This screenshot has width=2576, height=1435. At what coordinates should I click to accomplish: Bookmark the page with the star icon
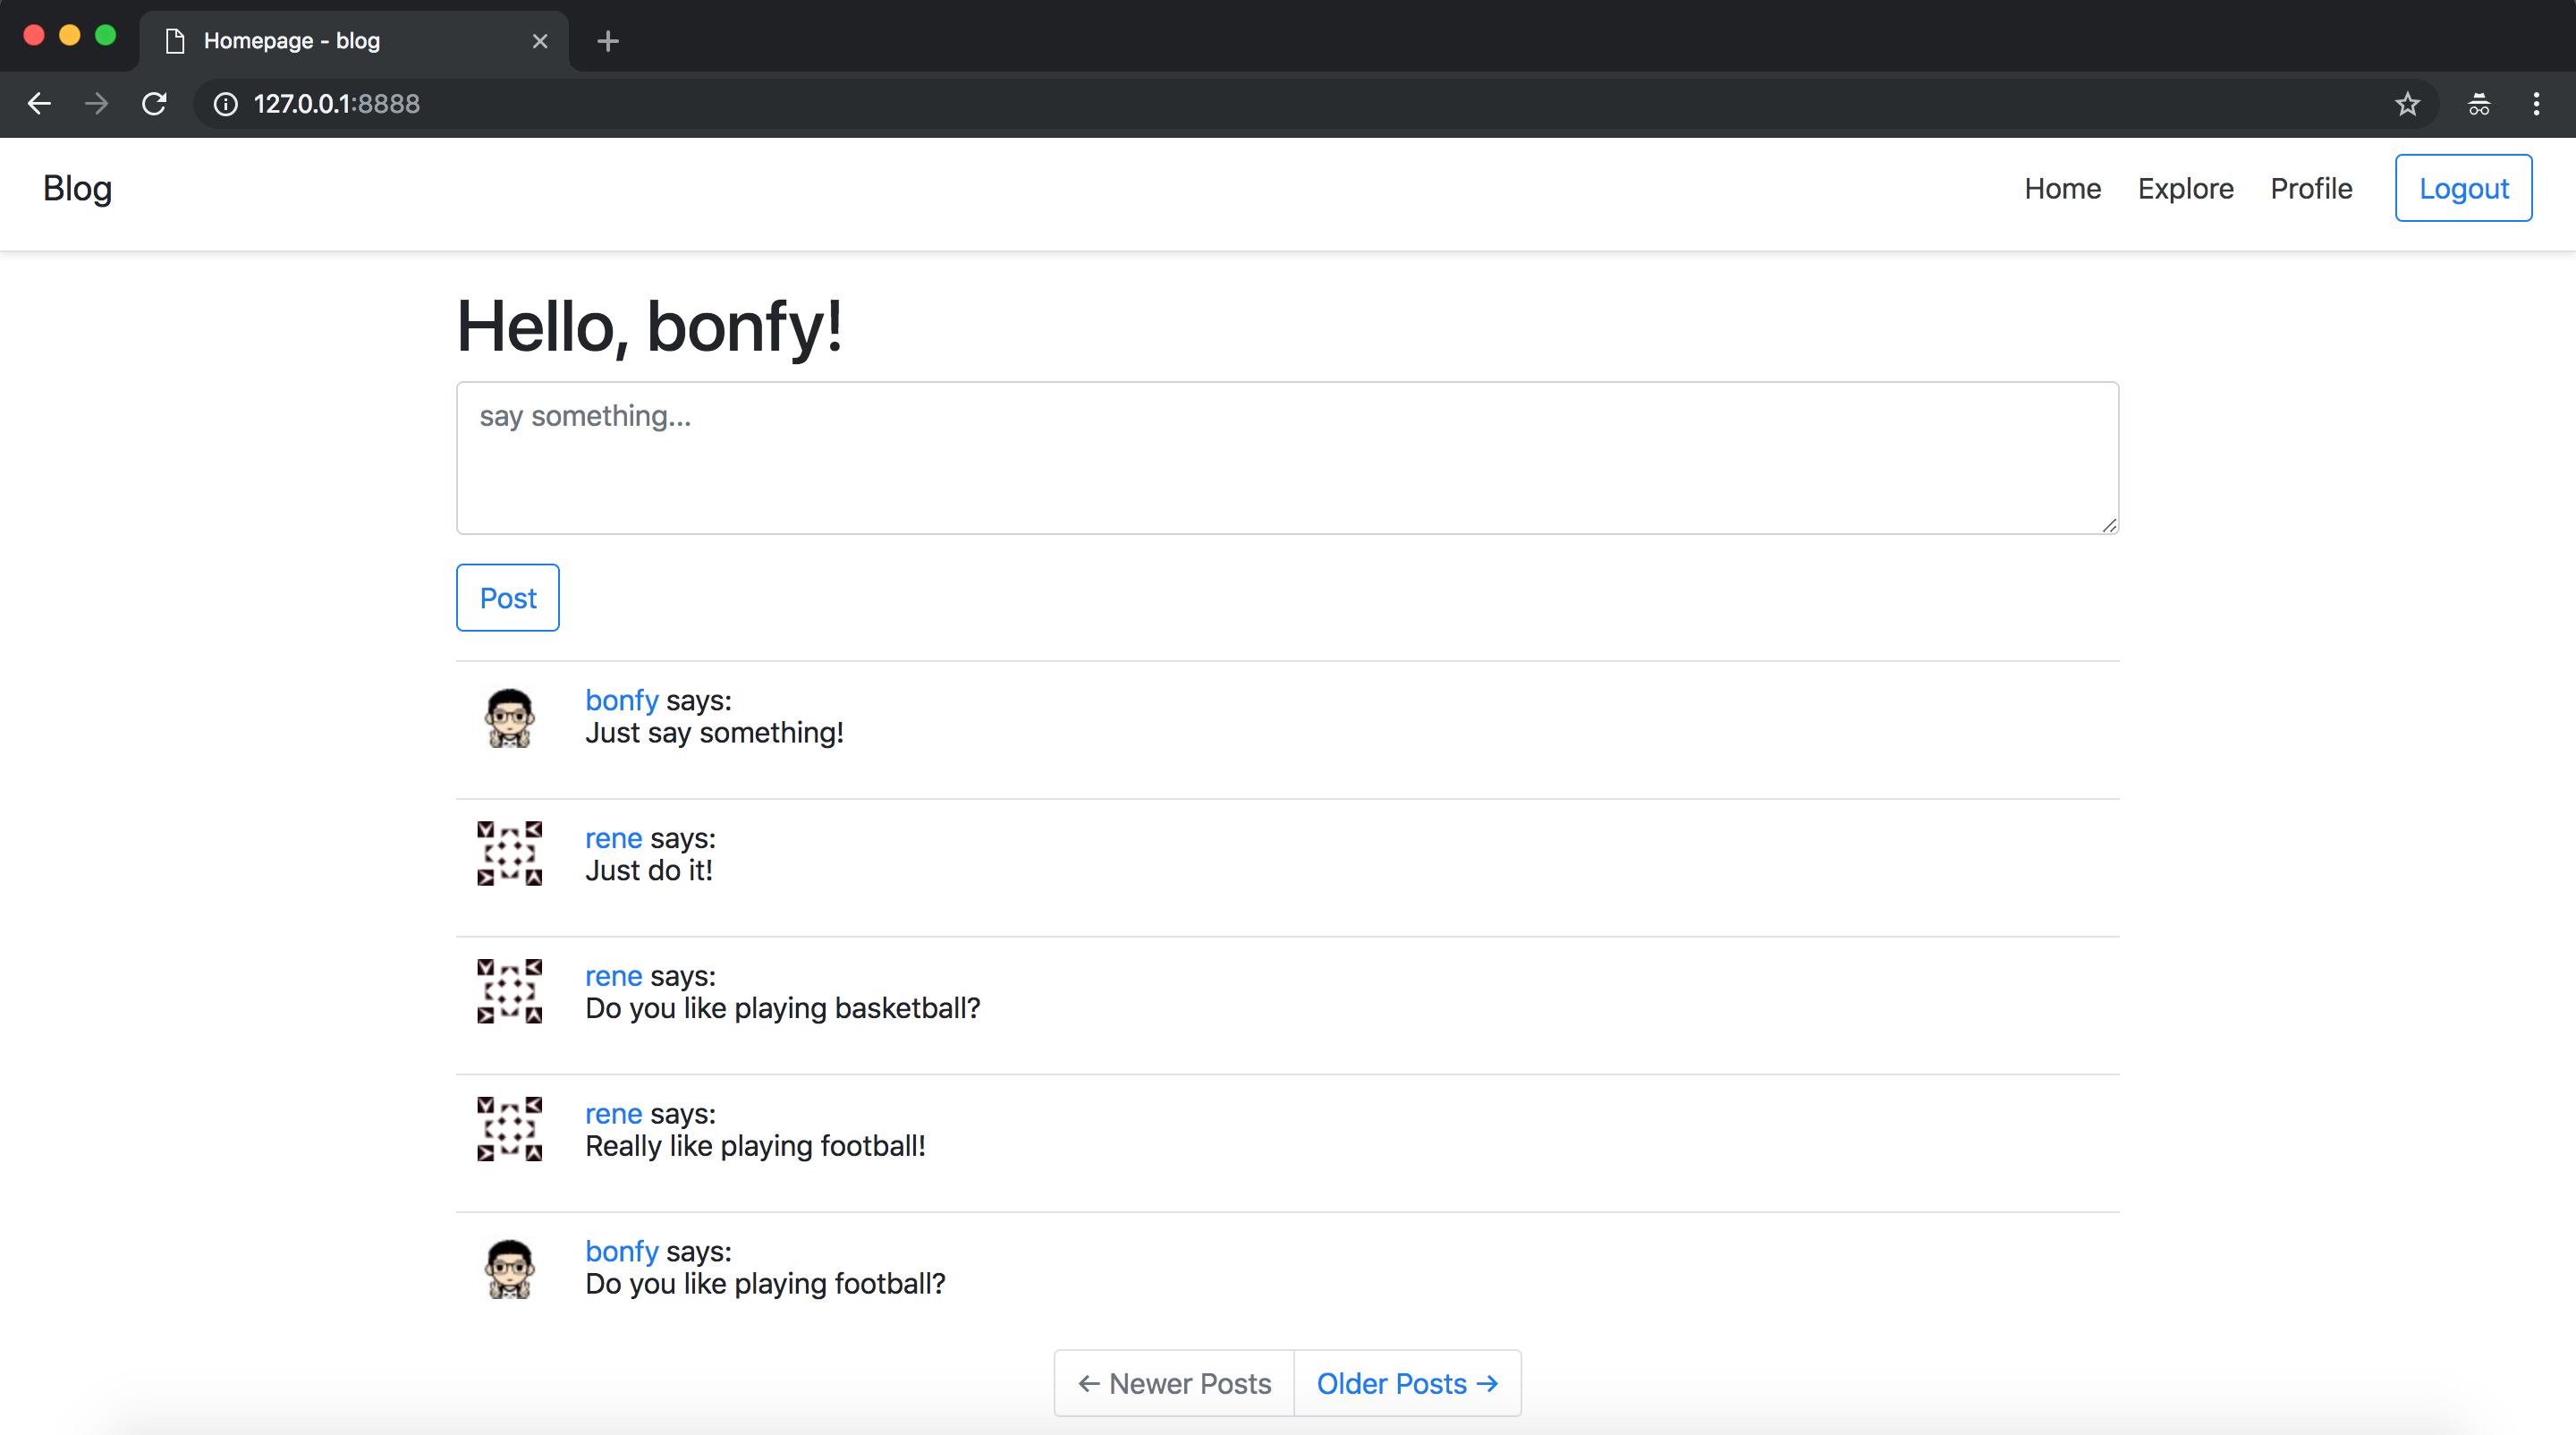[2407, 104]
